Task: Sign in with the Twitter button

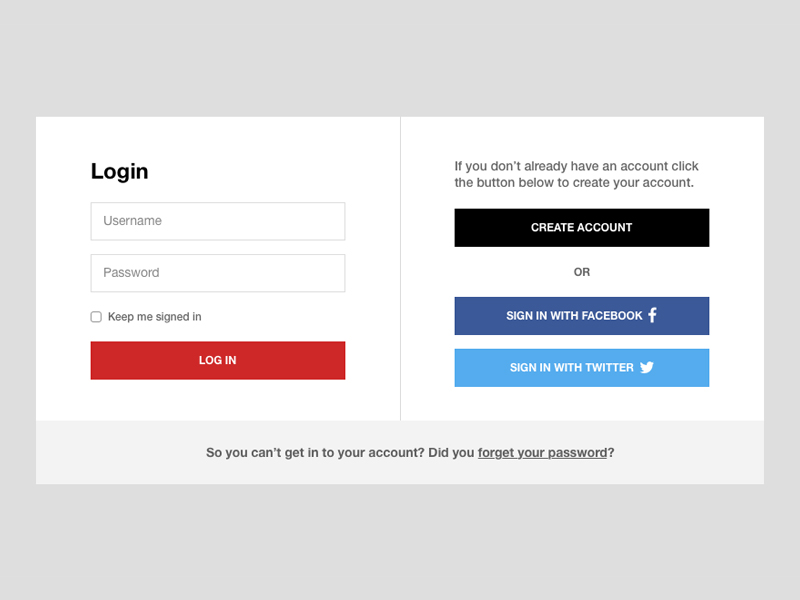Action: (581, 367)
